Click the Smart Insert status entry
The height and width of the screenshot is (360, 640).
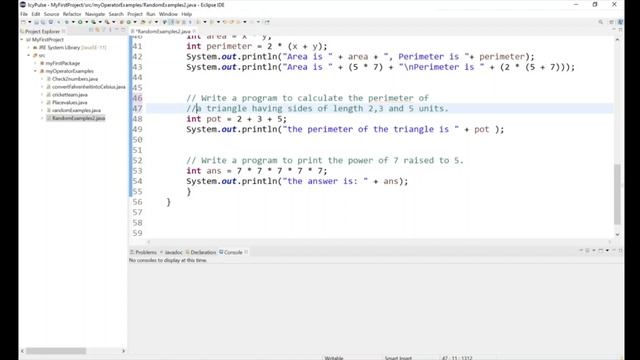click(x=398, y=358)
